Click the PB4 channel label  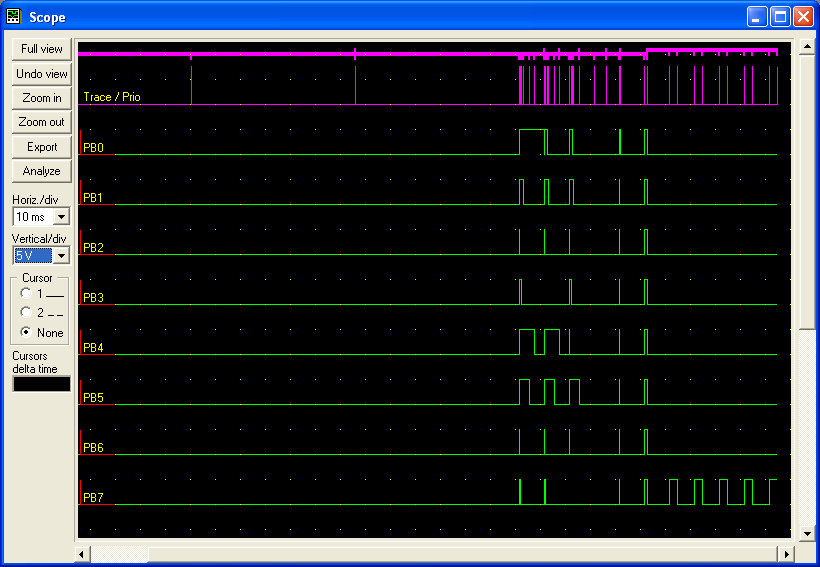[93, 348]
